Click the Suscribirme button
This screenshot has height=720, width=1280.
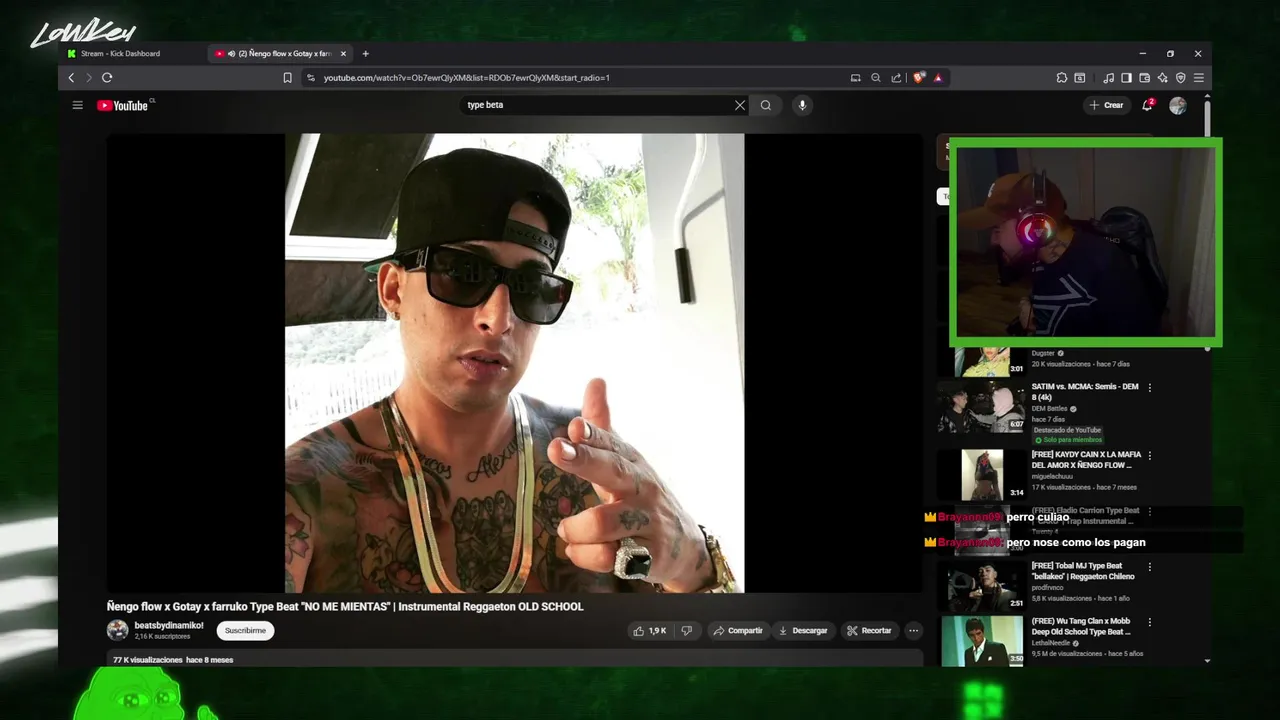point(245,631)
